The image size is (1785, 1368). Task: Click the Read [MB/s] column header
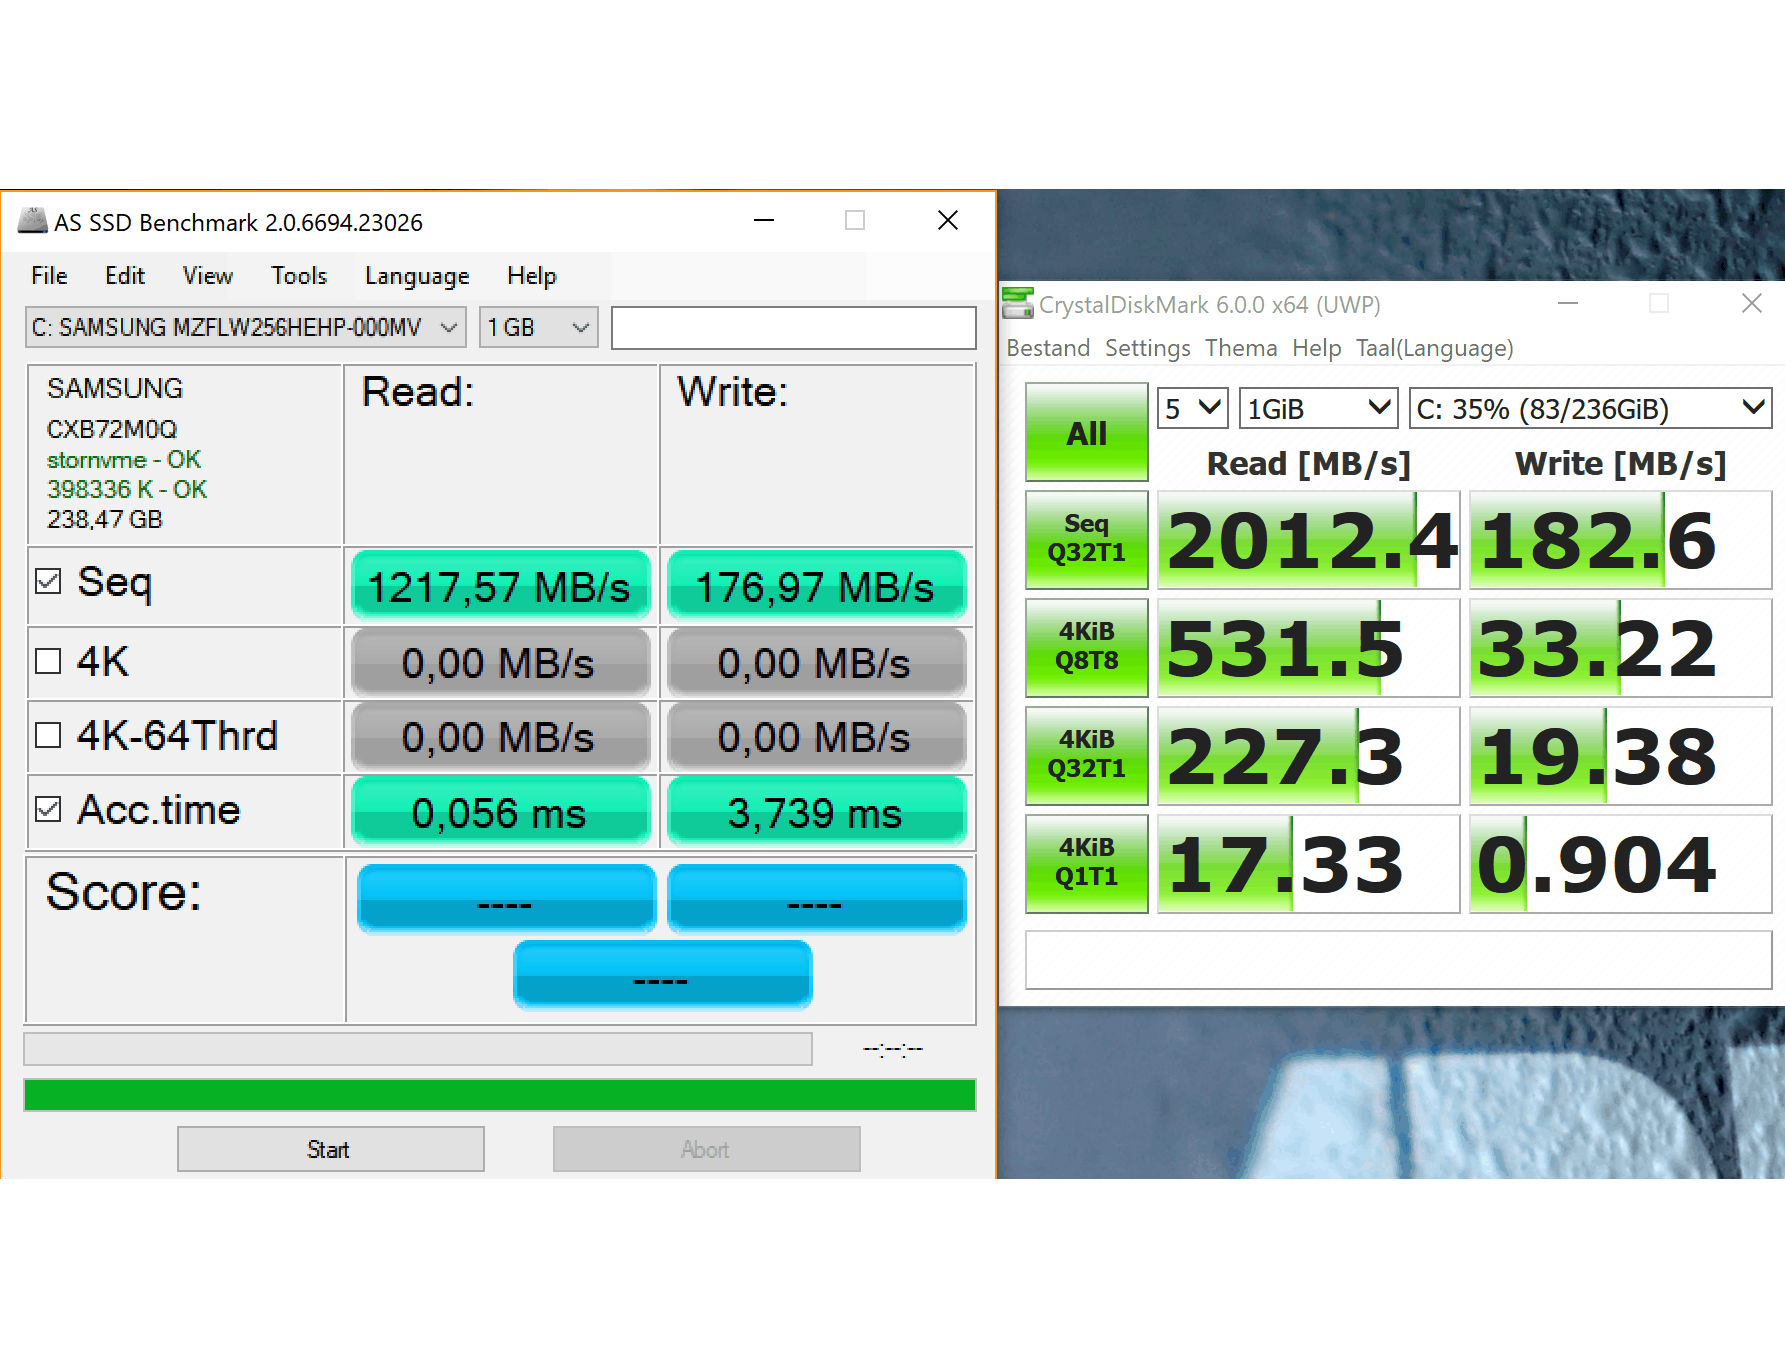[1309, 464]
